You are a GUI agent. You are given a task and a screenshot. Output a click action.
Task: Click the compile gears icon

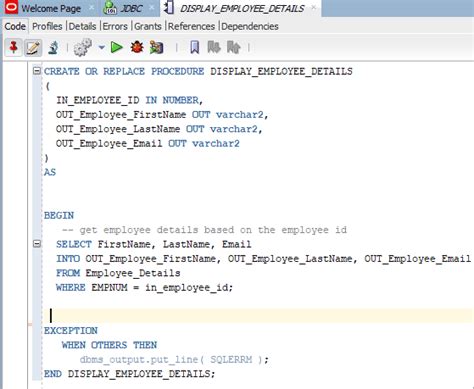pos(82,47)
